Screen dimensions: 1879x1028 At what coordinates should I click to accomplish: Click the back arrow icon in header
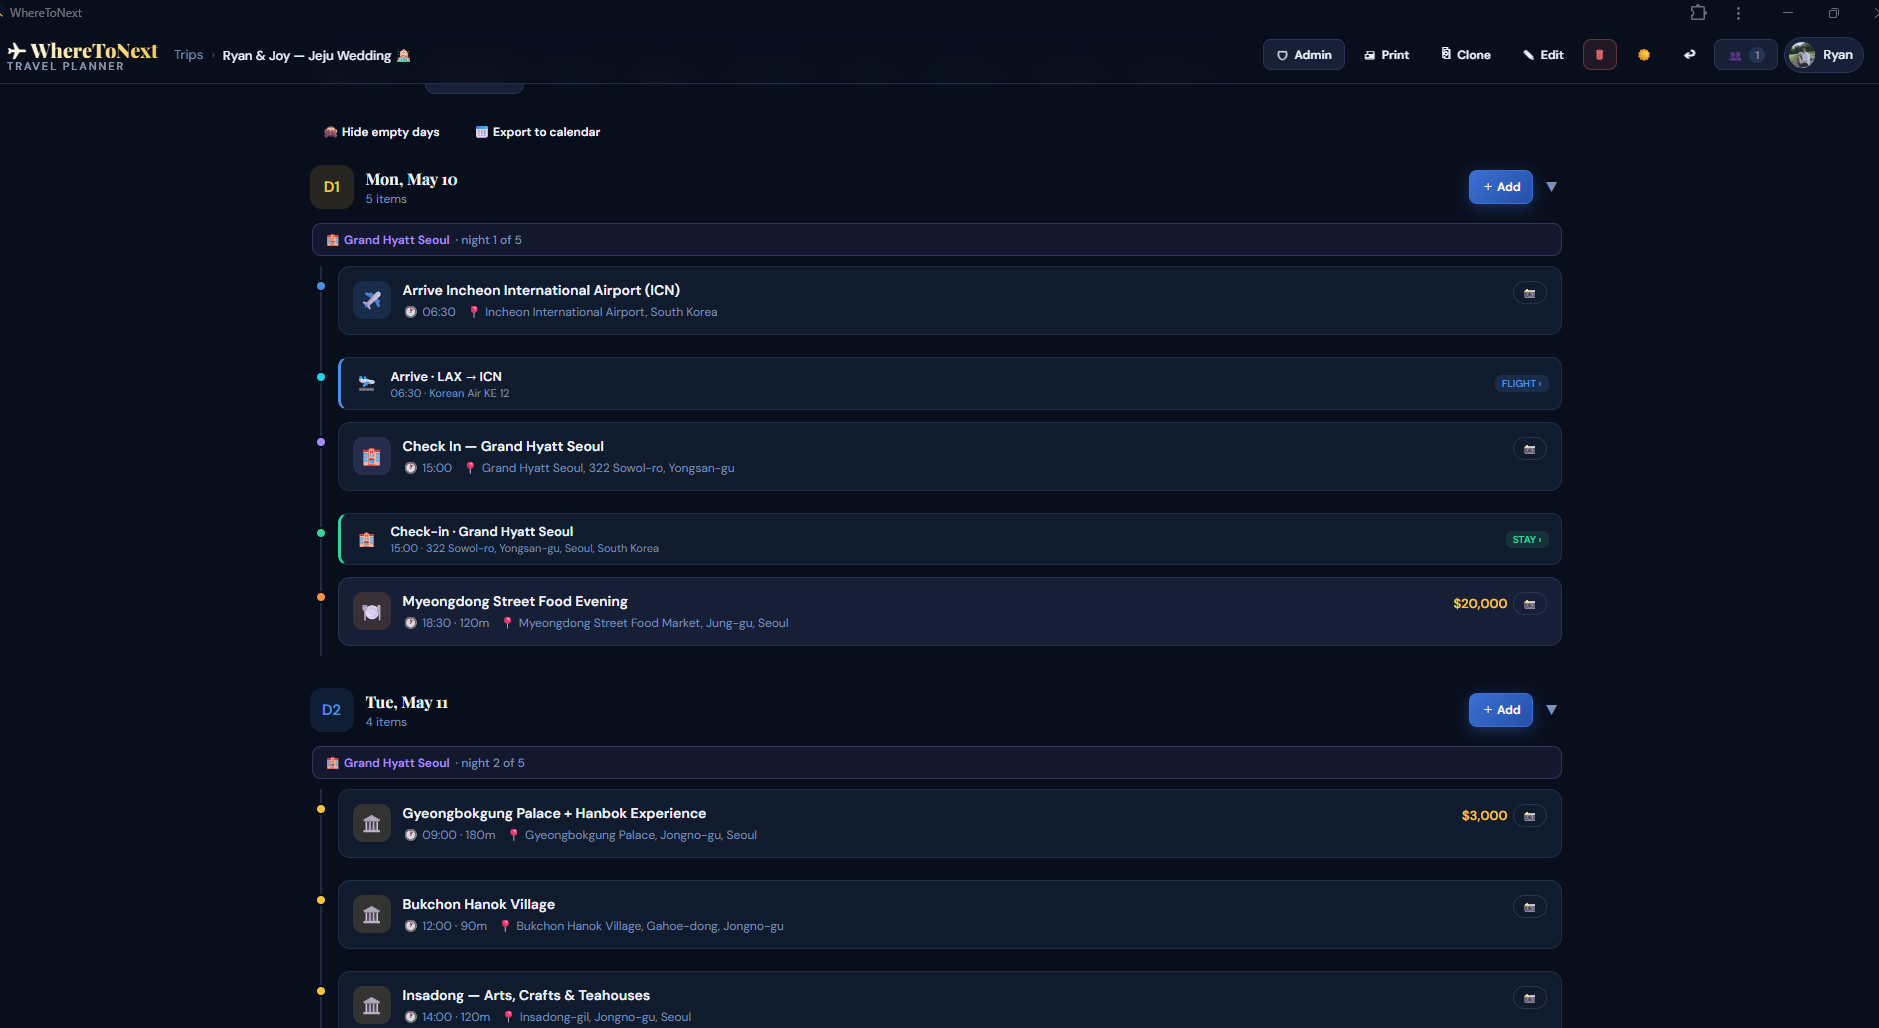click(1689, 55)
